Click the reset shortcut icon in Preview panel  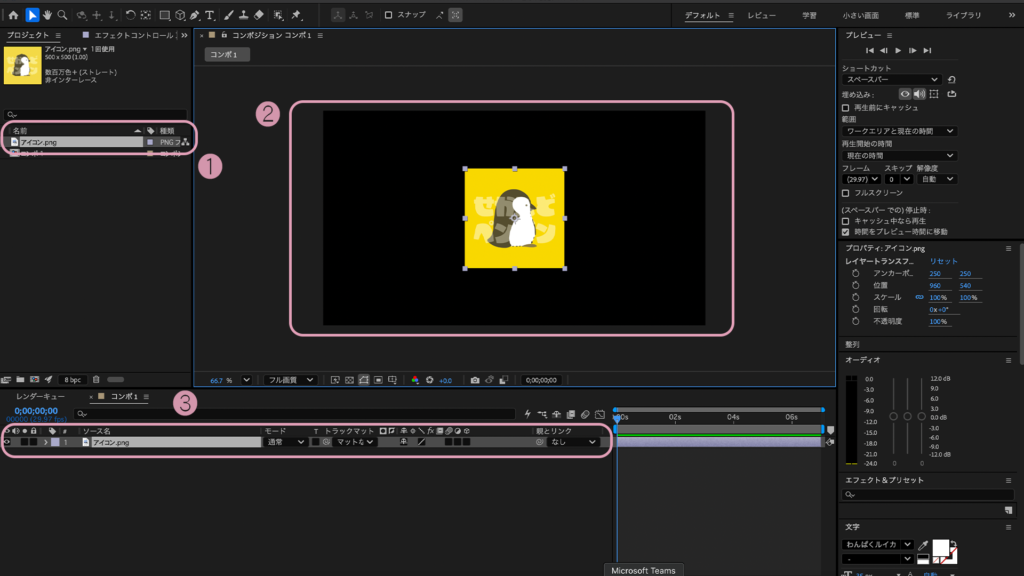[x=952, y=80]
